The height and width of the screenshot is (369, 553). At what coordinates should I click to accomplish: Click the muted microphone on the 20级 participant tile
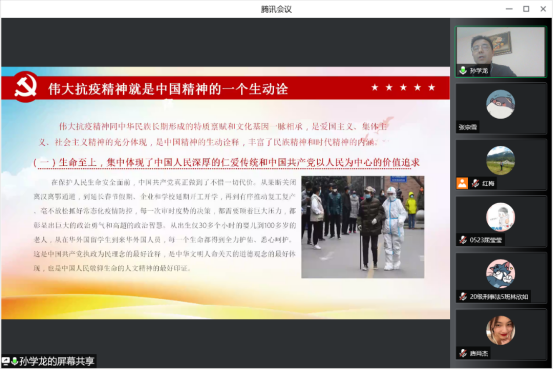point(463,297)
